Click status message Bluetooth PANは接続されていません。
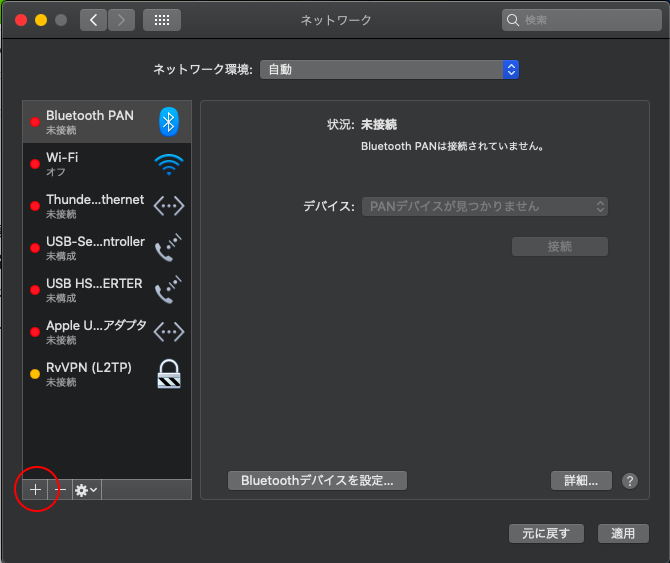The height and width of the screenshot is (563, 670). 453,146
